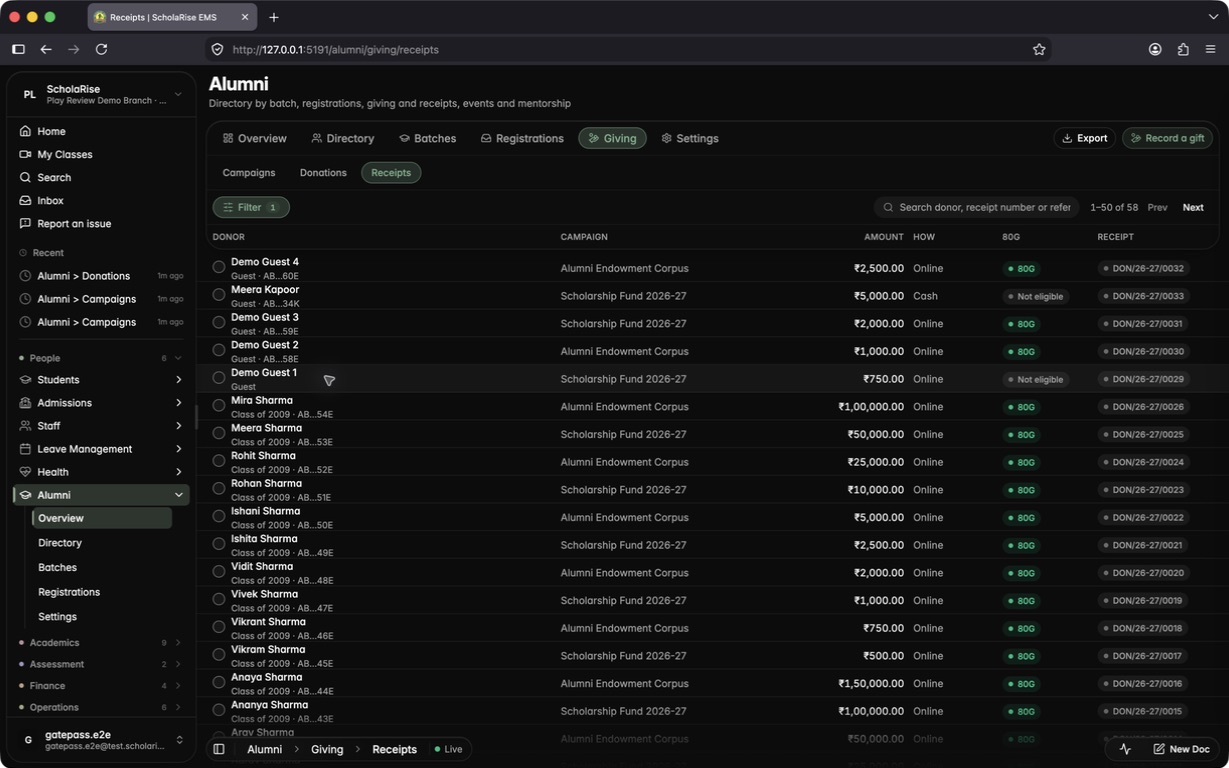Image resolution: width=1229 pixels, height=768 pixels.
Task: Focus the donor and receipt search field
Action: pyautogui.click(x=976, y=207)
